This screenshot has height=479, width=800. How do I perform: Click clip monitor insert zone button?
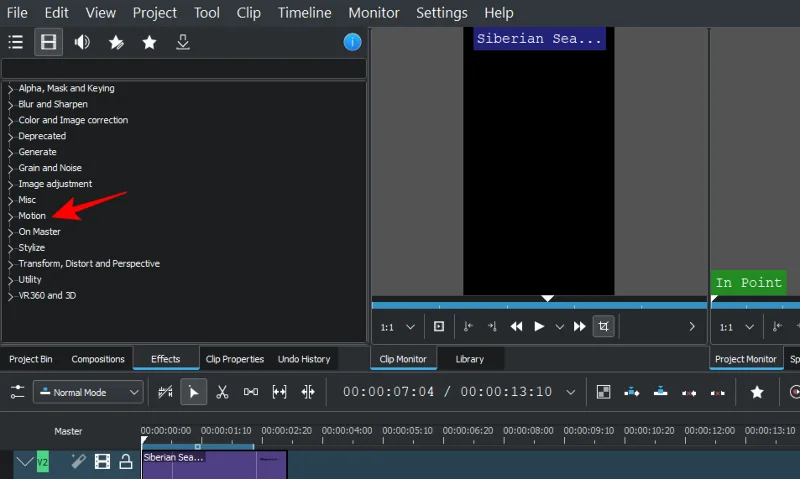tap(439, 326)
